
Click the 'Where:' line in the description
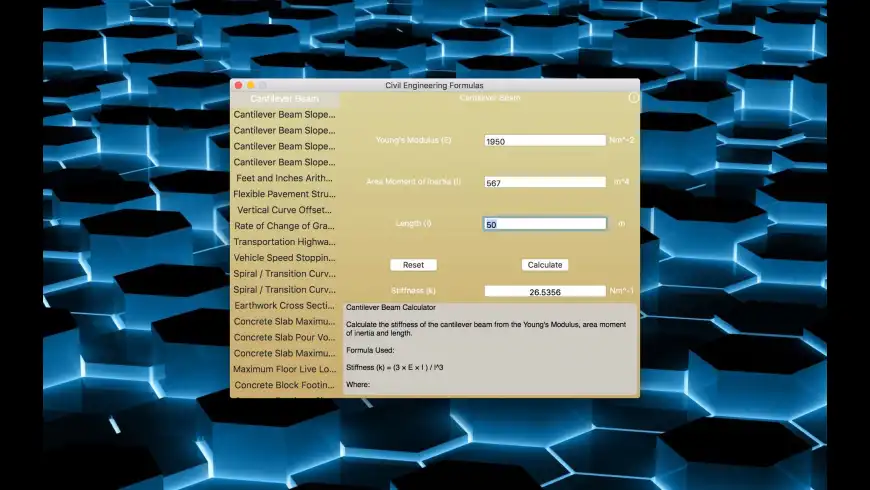[x=358, y=385]
